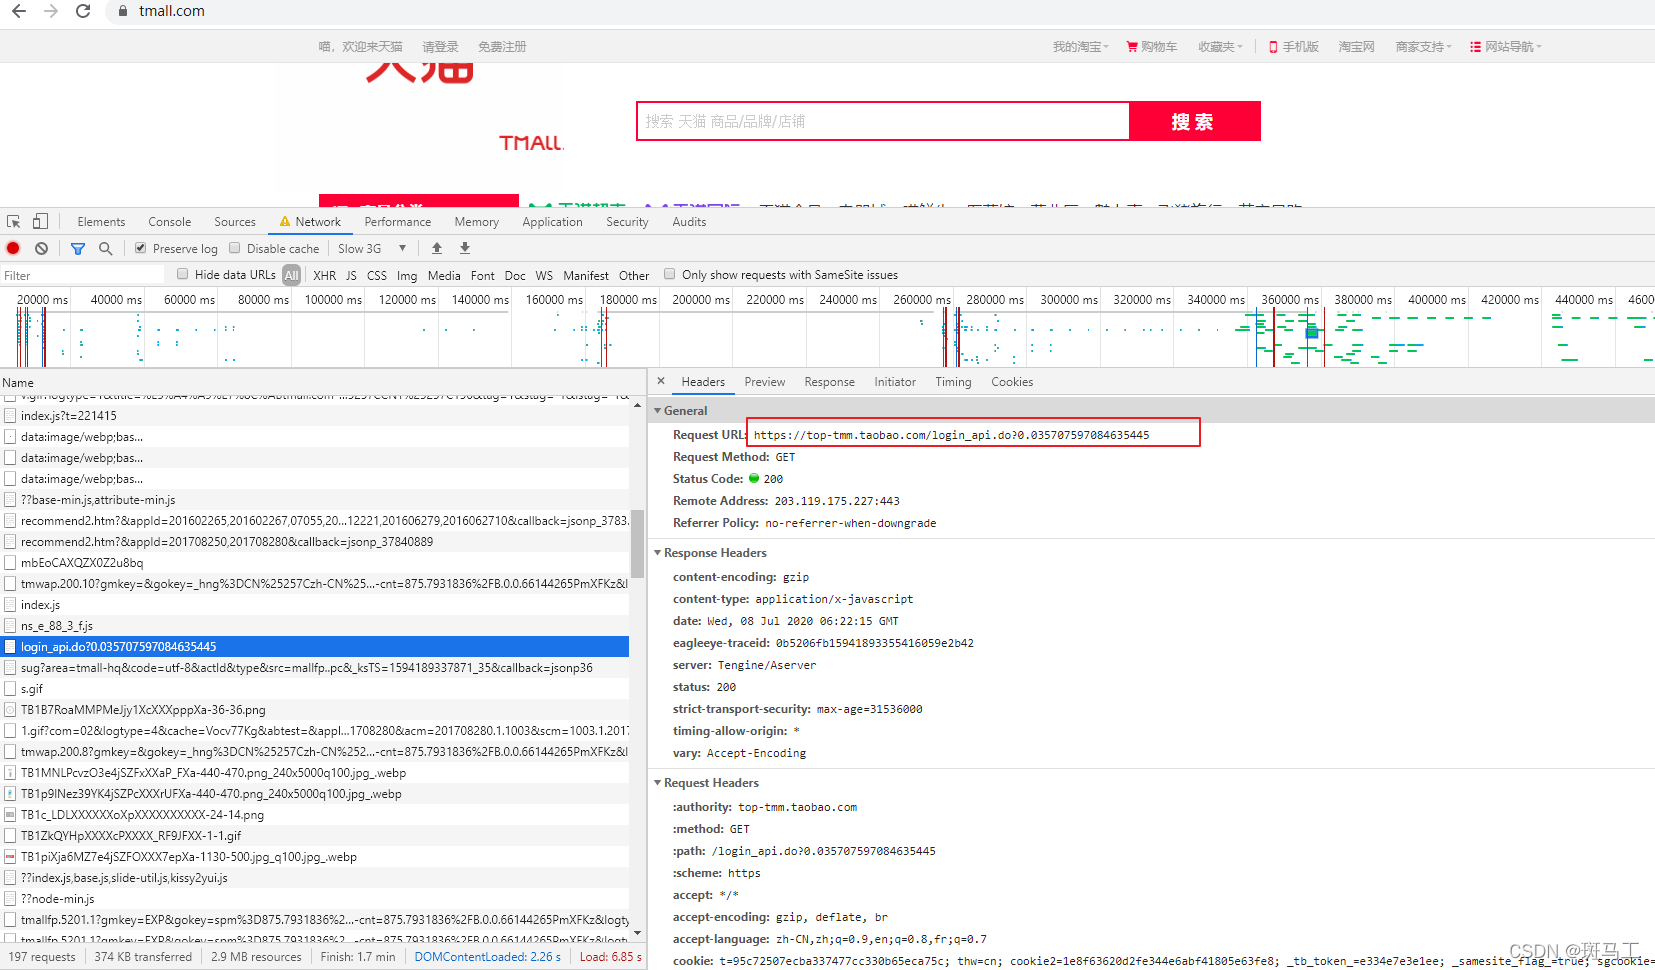1655x970 pixels.
Task: Click the request list vertical scrollbar thumb
Action: [637, 543]
